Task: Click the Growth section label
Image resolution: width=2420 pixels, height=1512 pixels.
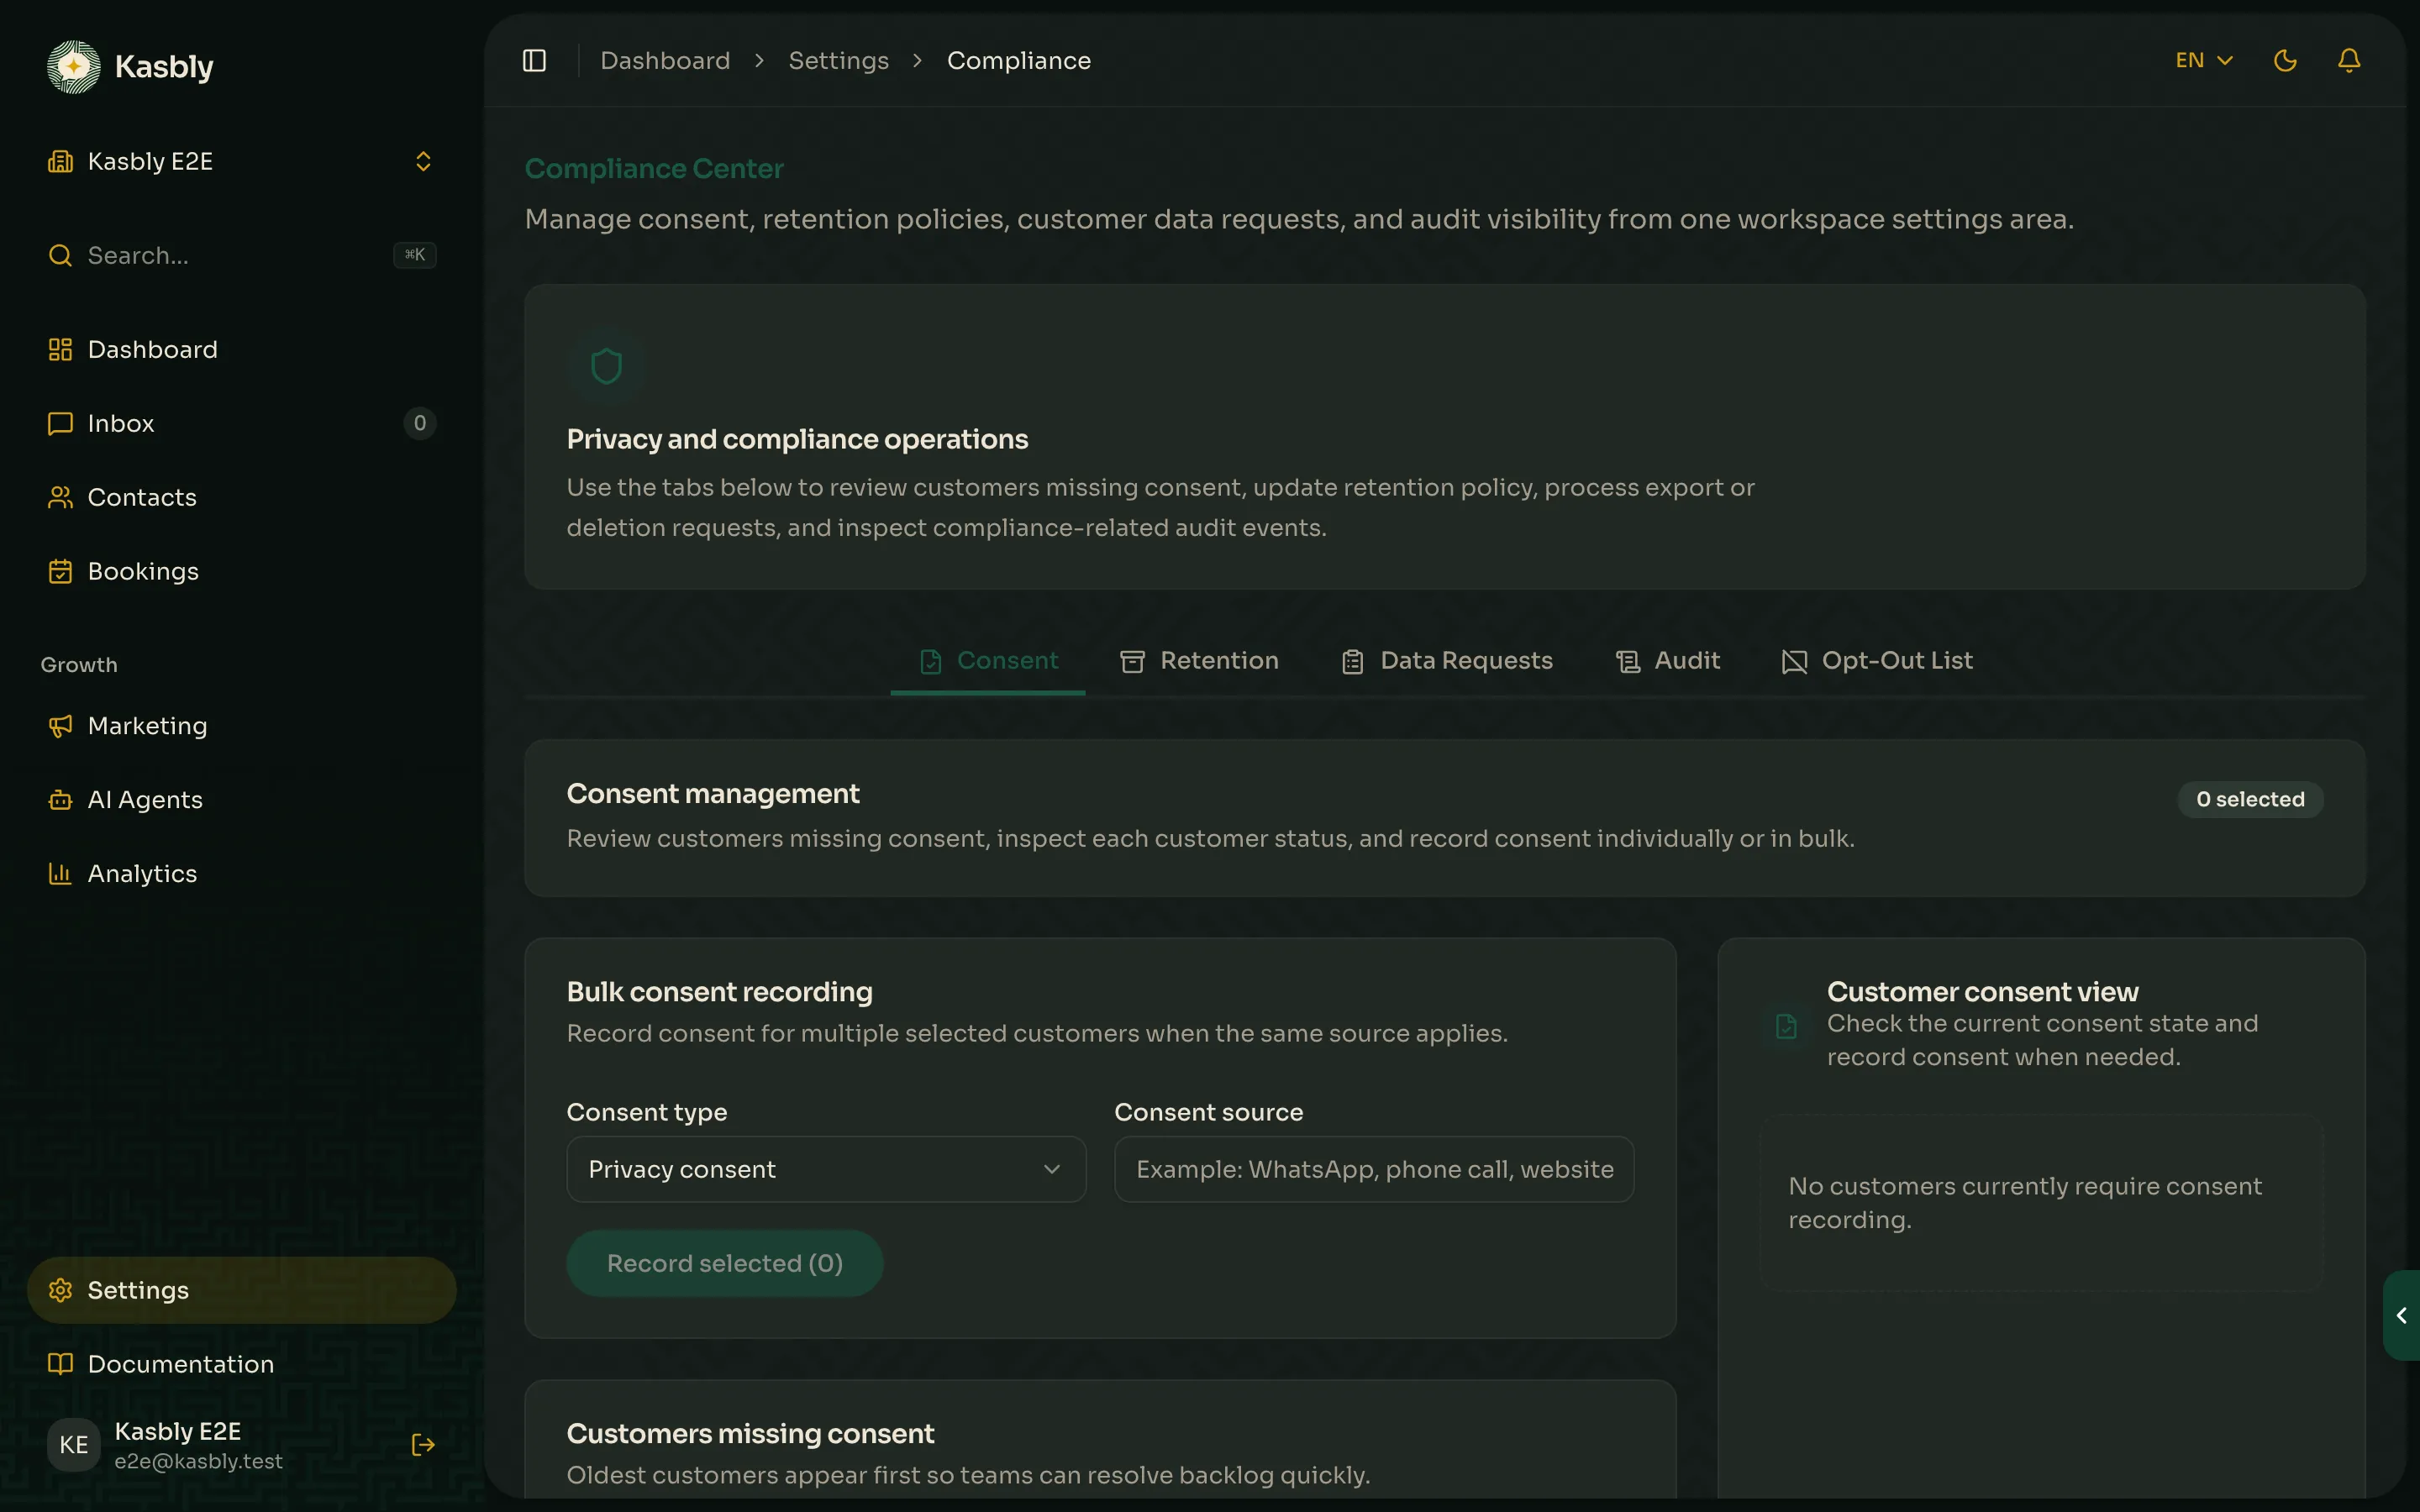Action: coord(79,665)
